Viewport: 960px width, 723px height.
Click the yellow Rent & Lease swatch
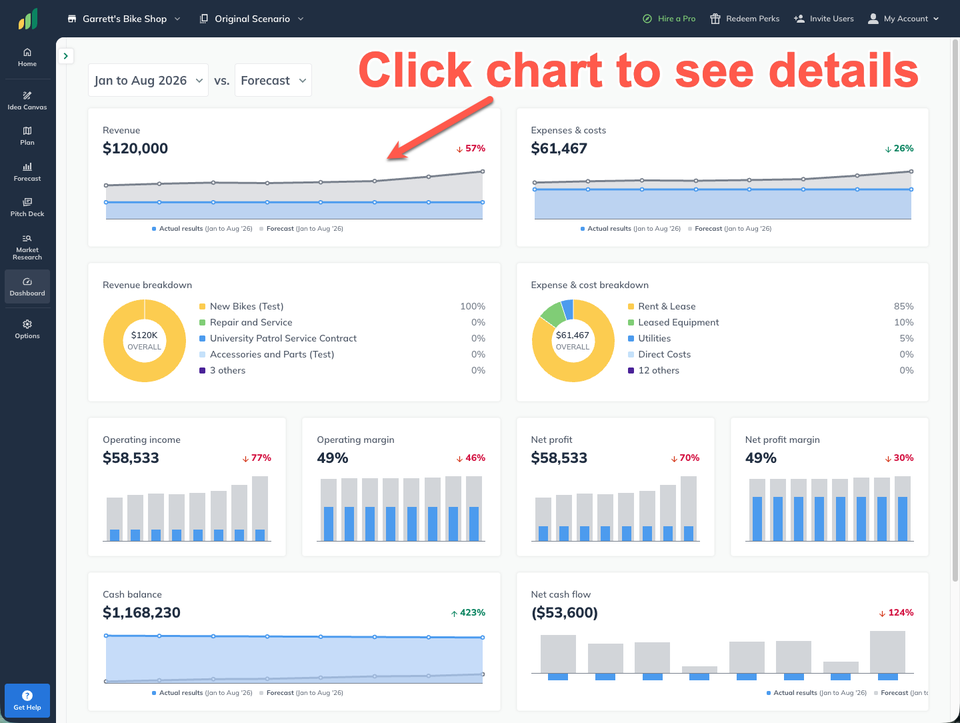(631, 307)
